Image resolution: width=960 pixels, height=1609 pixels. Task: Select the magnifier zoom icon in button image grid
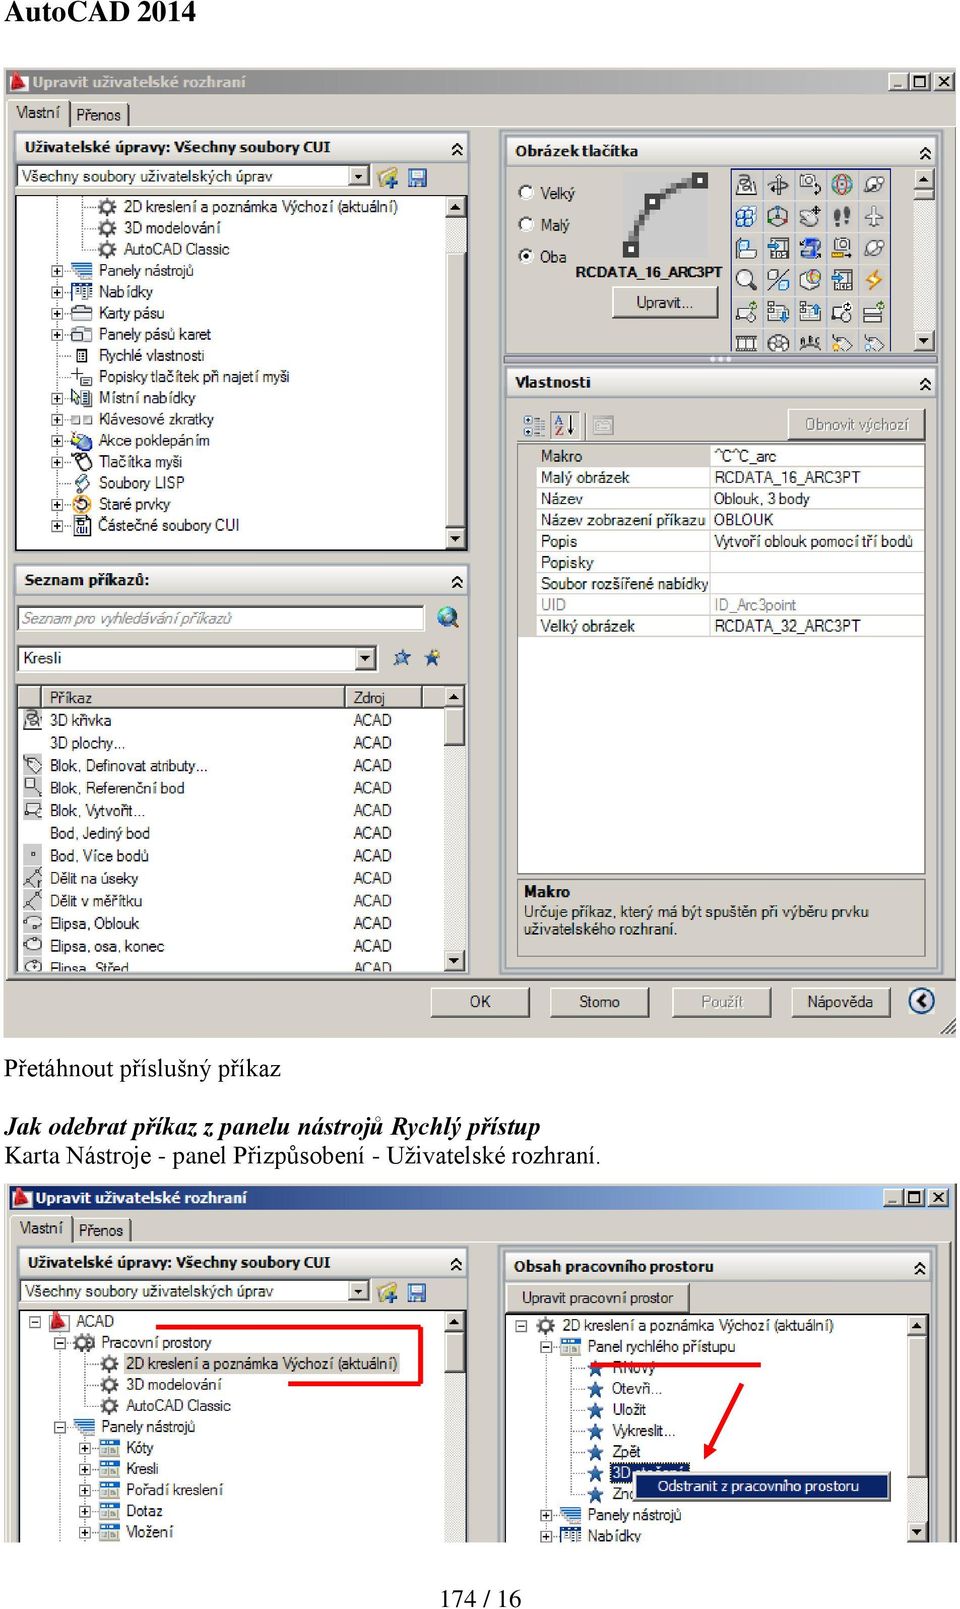[x=746, y=280]
